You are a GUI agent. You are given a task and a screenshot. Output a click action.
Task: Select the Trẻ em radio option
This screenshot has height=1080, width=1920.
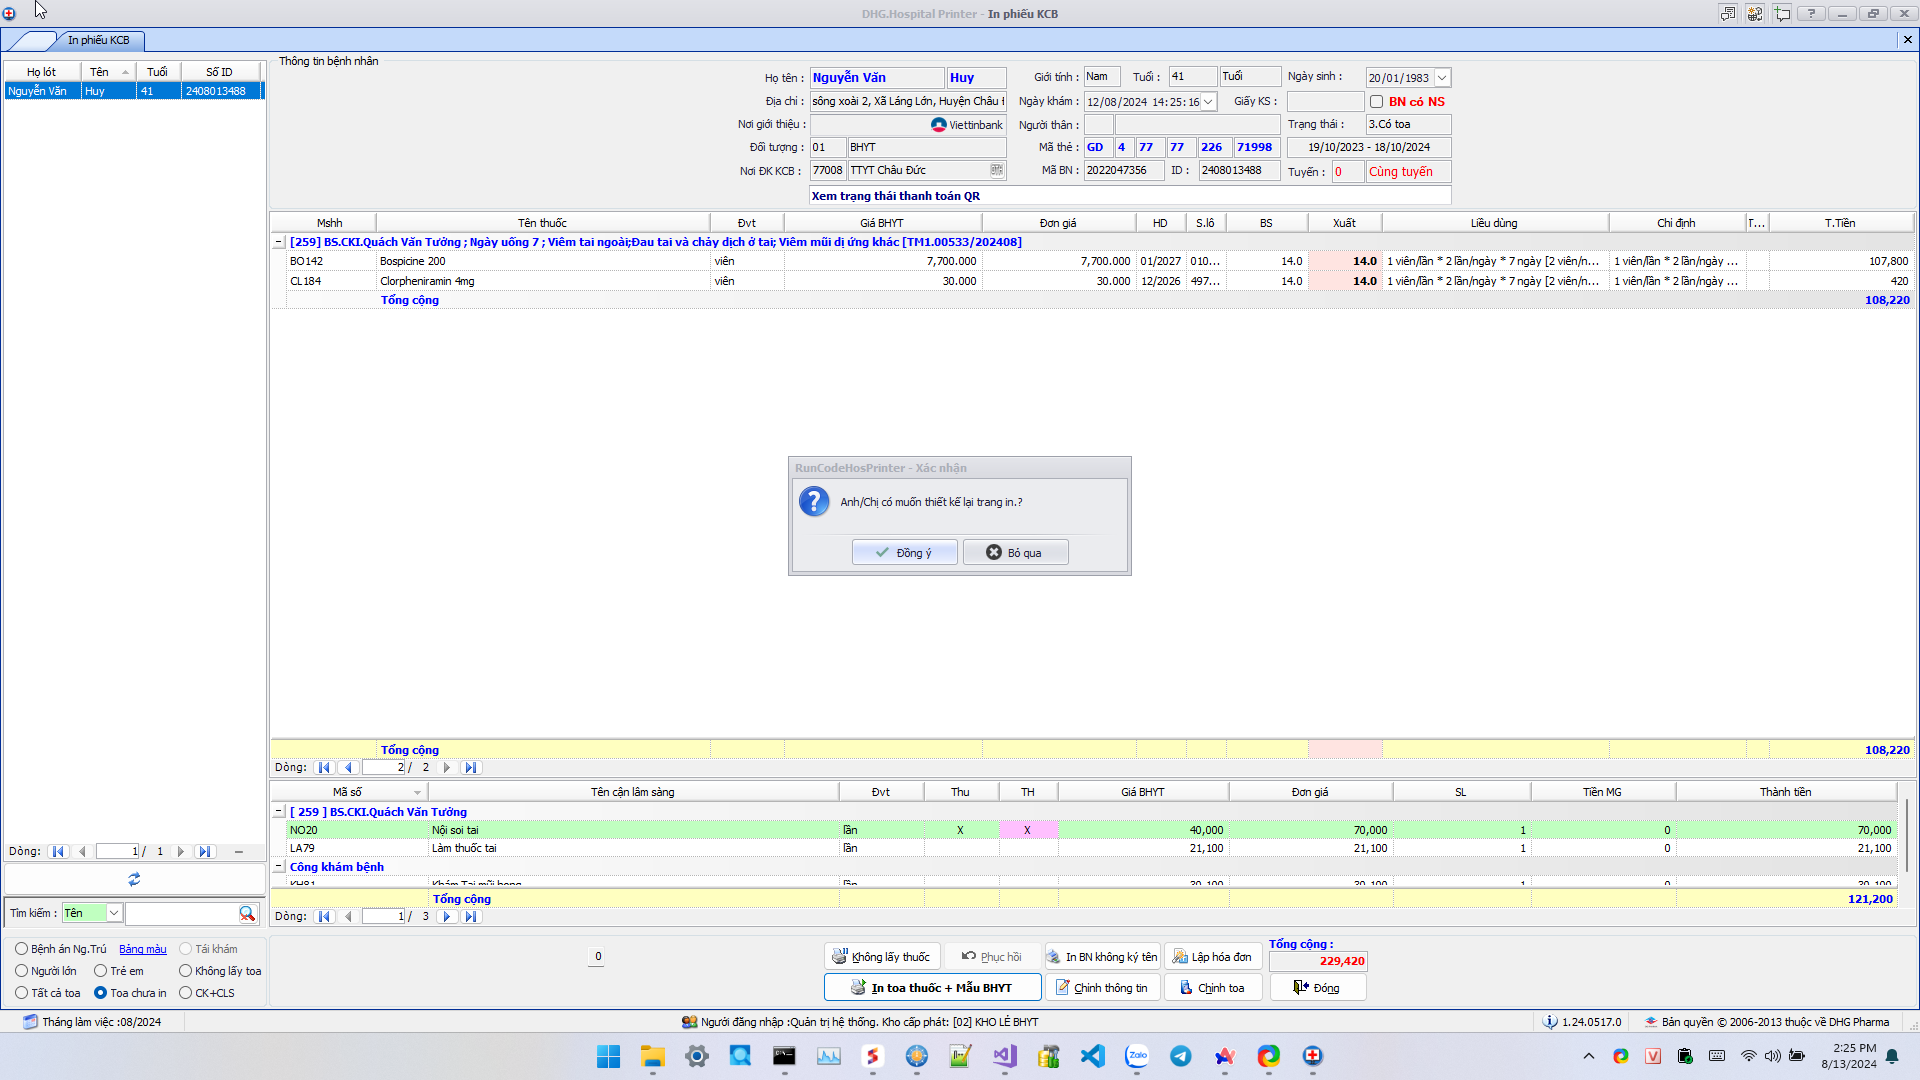[x=101, y=971]
